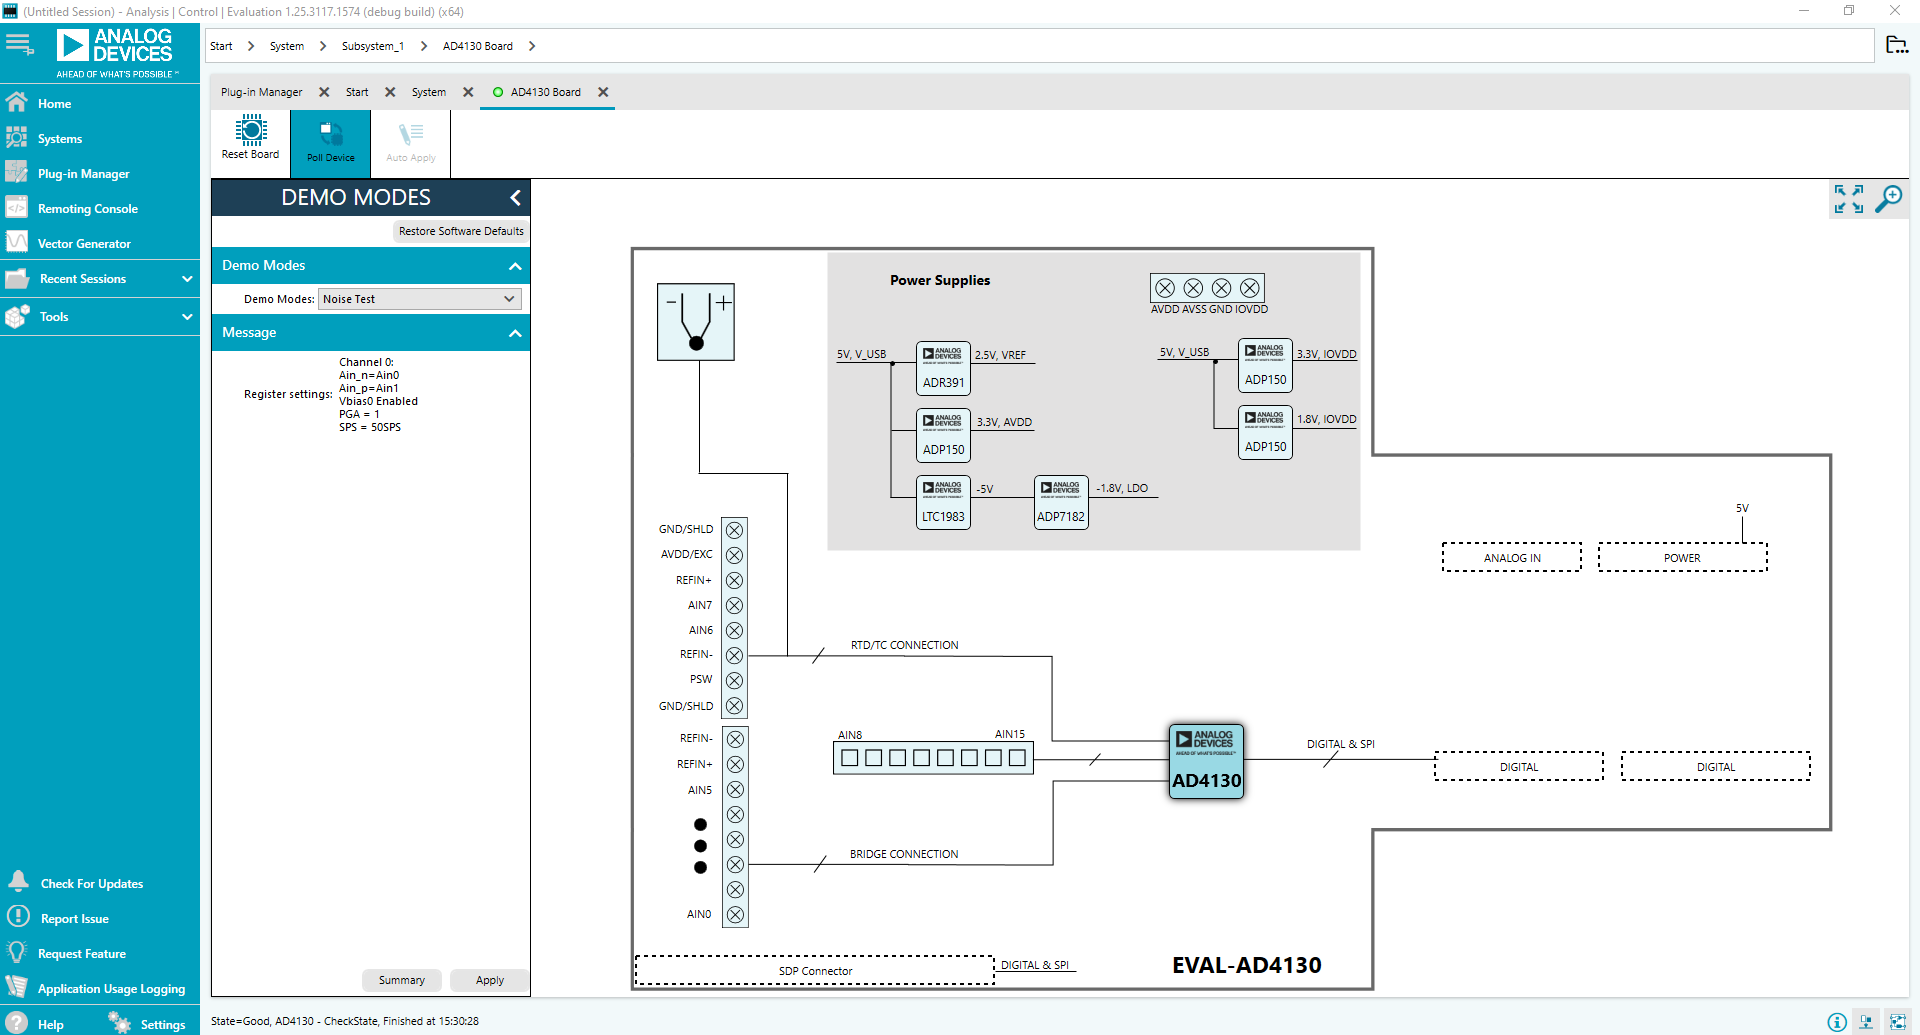Click breadcrumb arrow after System
The width and height of the screenshot is (1920, 1035).
coord(322,46)
